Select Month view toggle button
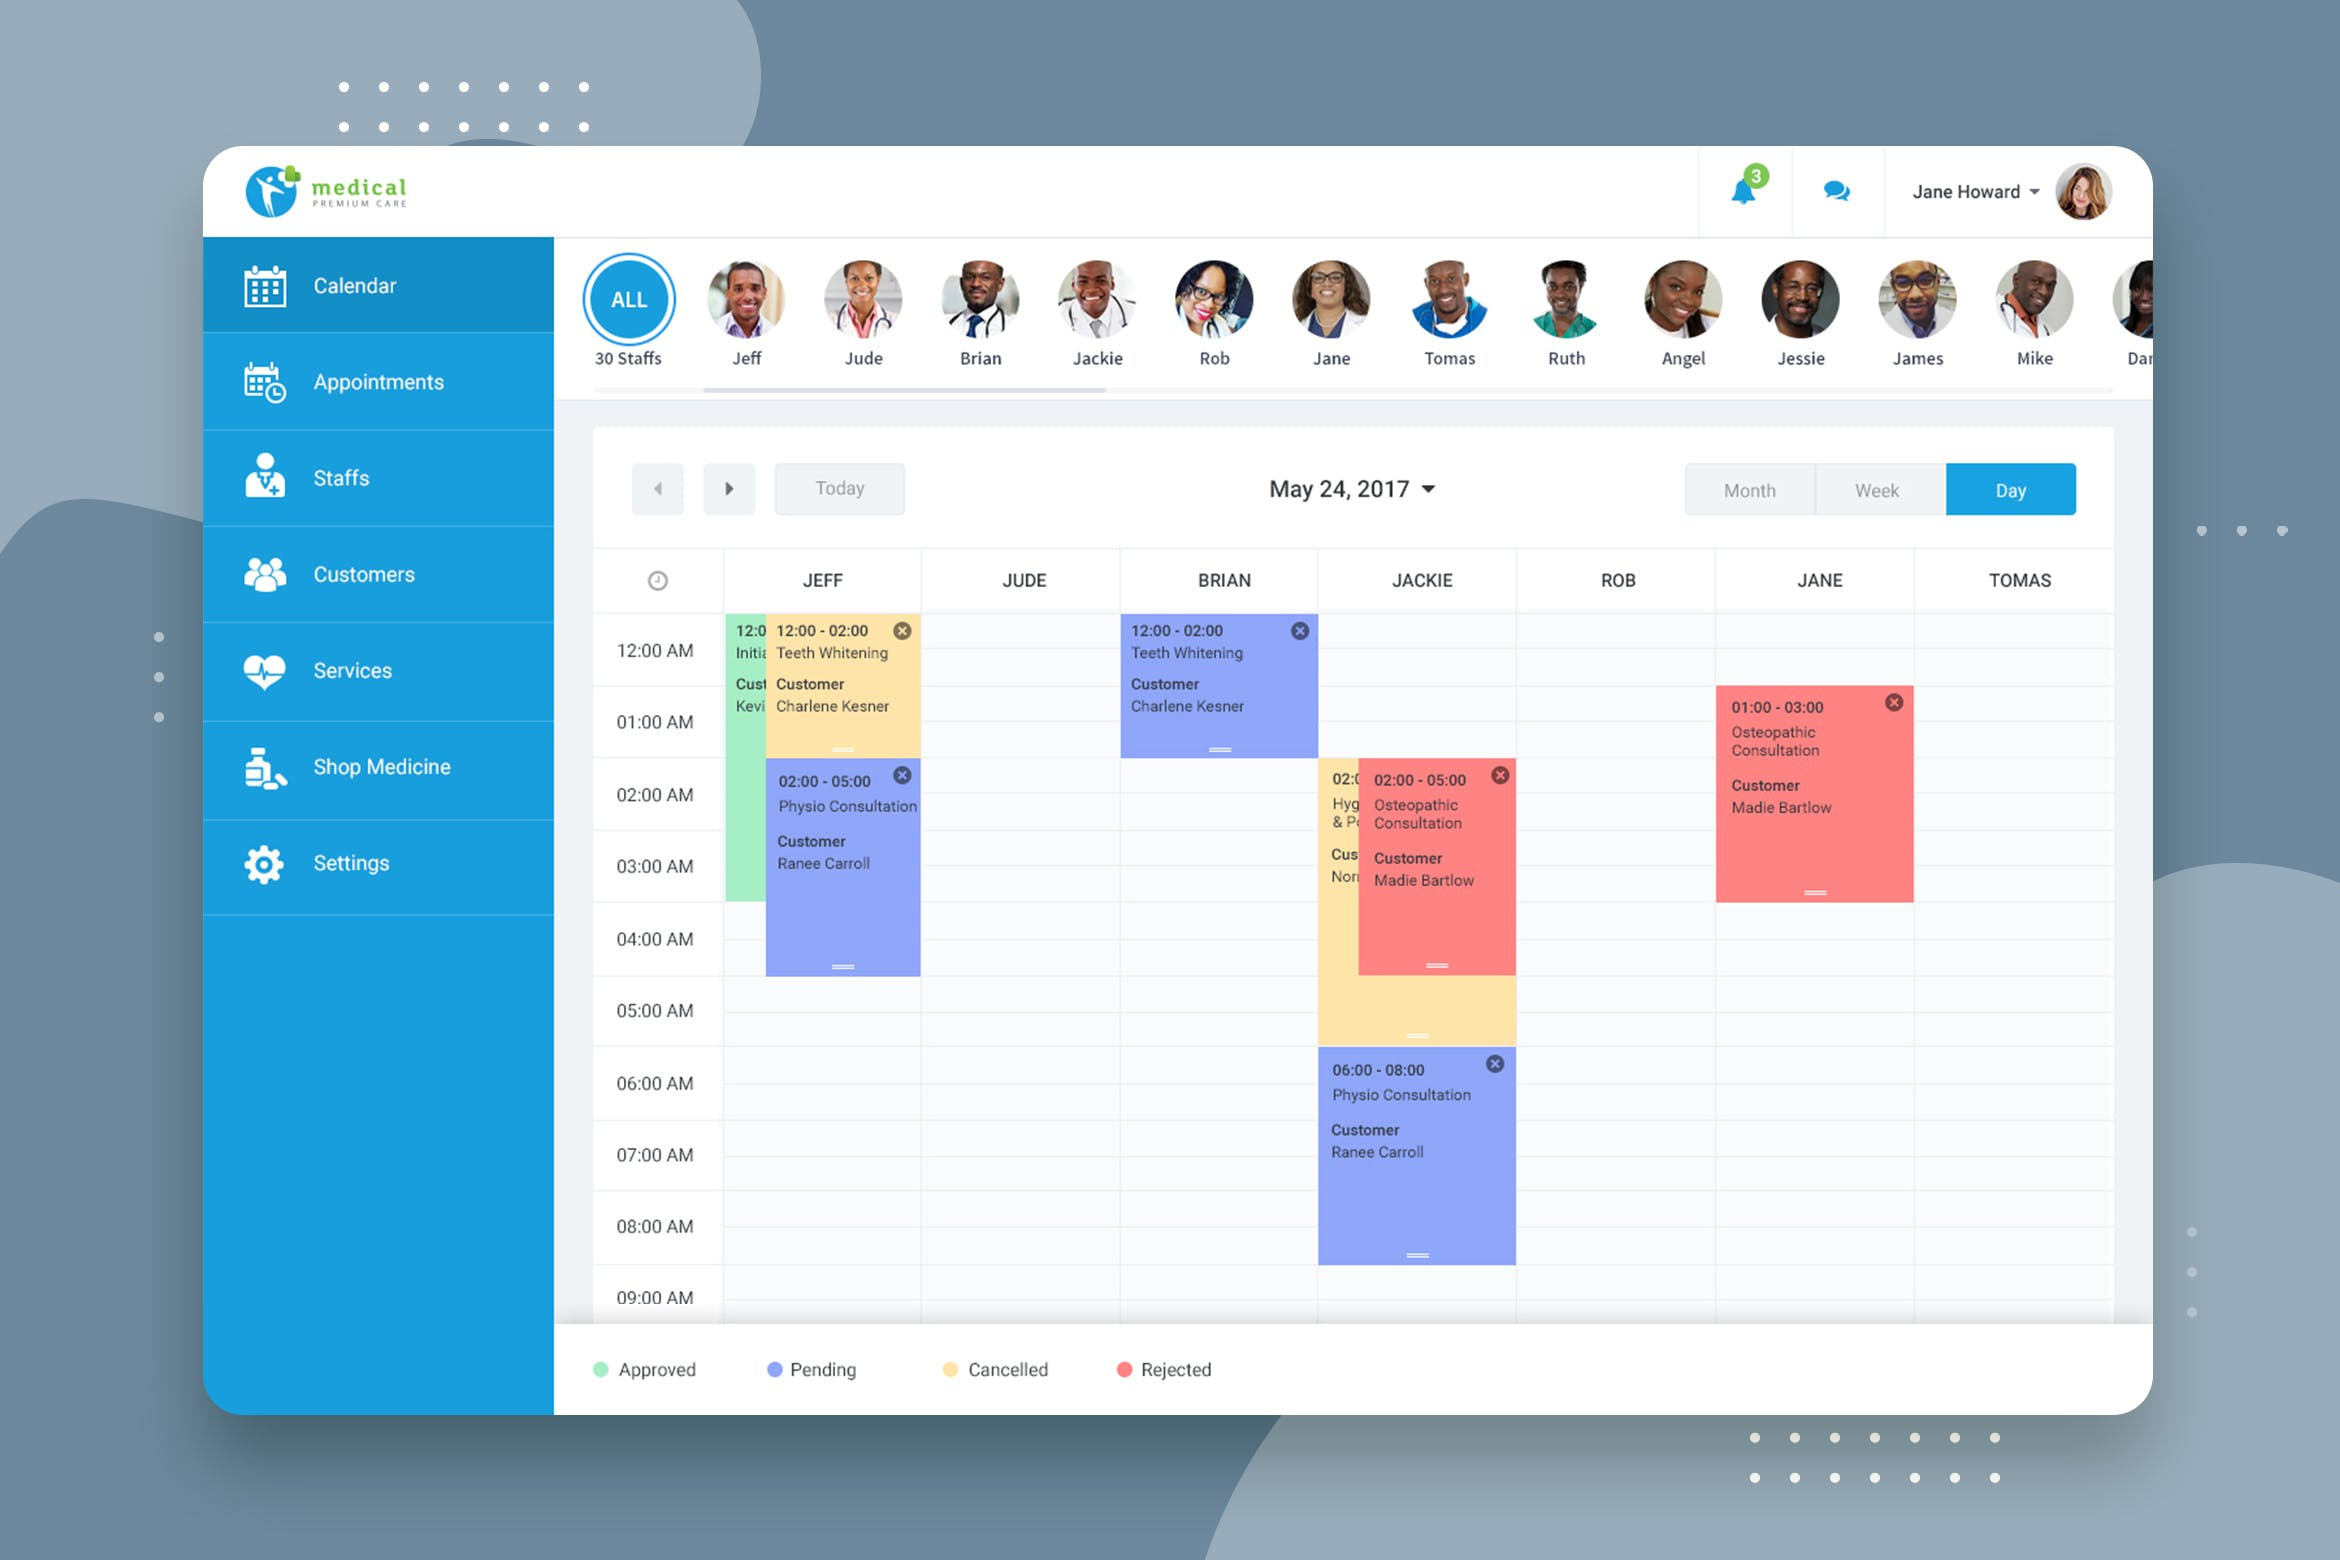The width and height of the screenshot is (2340, 1560). pyautogui.click(x=1748, y=488)
